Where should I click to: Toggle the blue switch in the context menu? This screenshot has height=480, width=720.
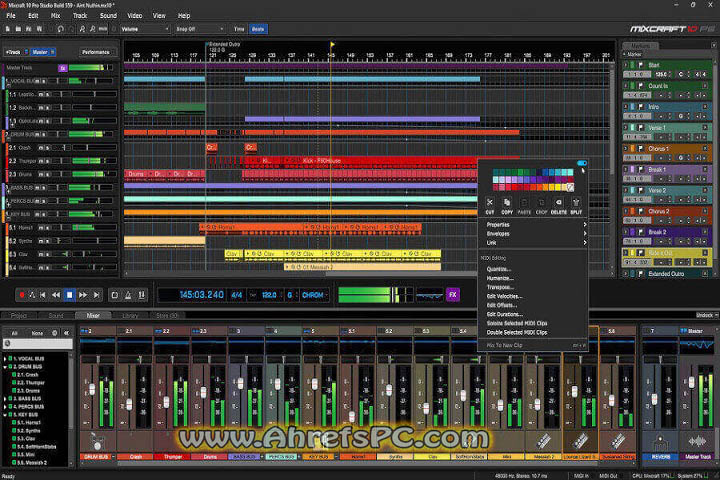click(582, 163)
